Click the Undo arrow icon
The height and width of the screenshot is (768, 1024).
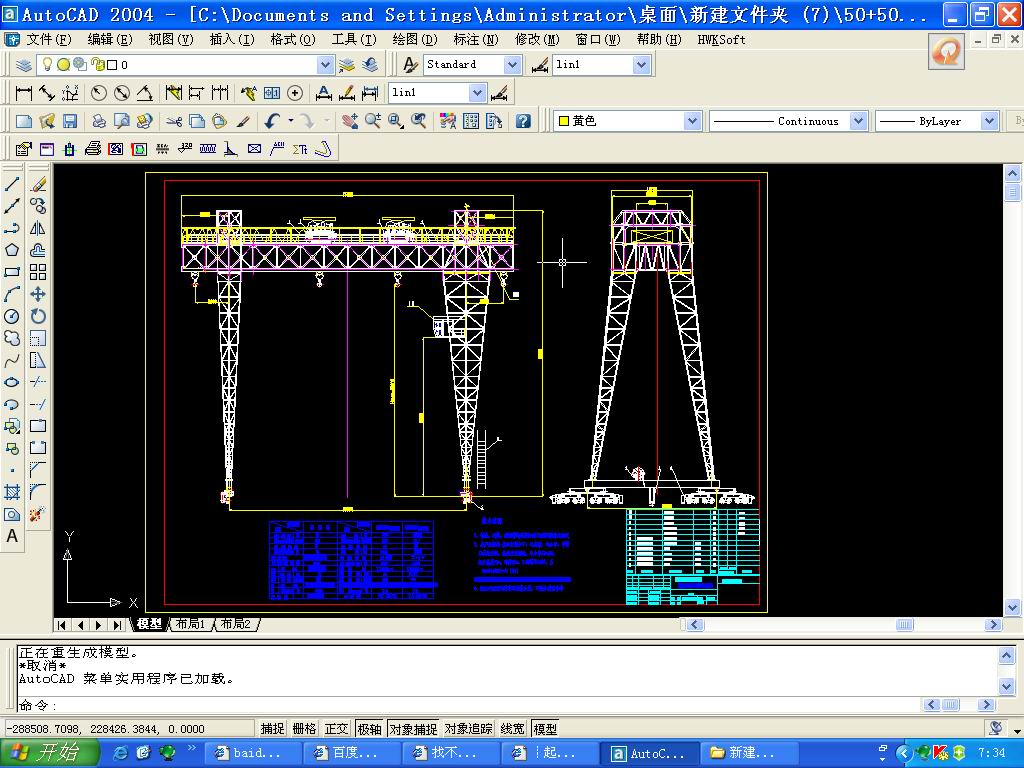272,121
